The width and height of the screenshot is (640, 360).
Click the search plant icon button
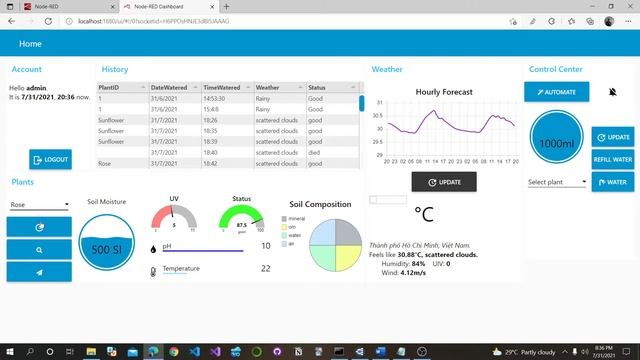click(x=39, y=249)
